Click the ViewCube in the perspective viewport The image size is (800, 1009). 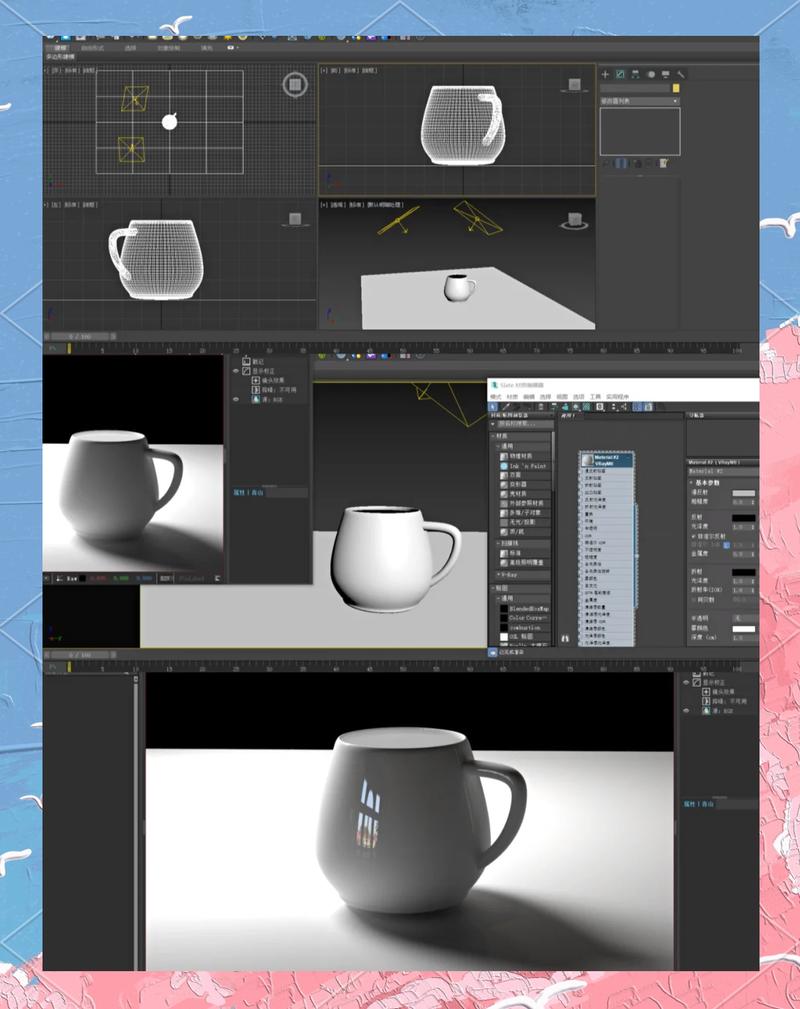[x=575, y=221]
